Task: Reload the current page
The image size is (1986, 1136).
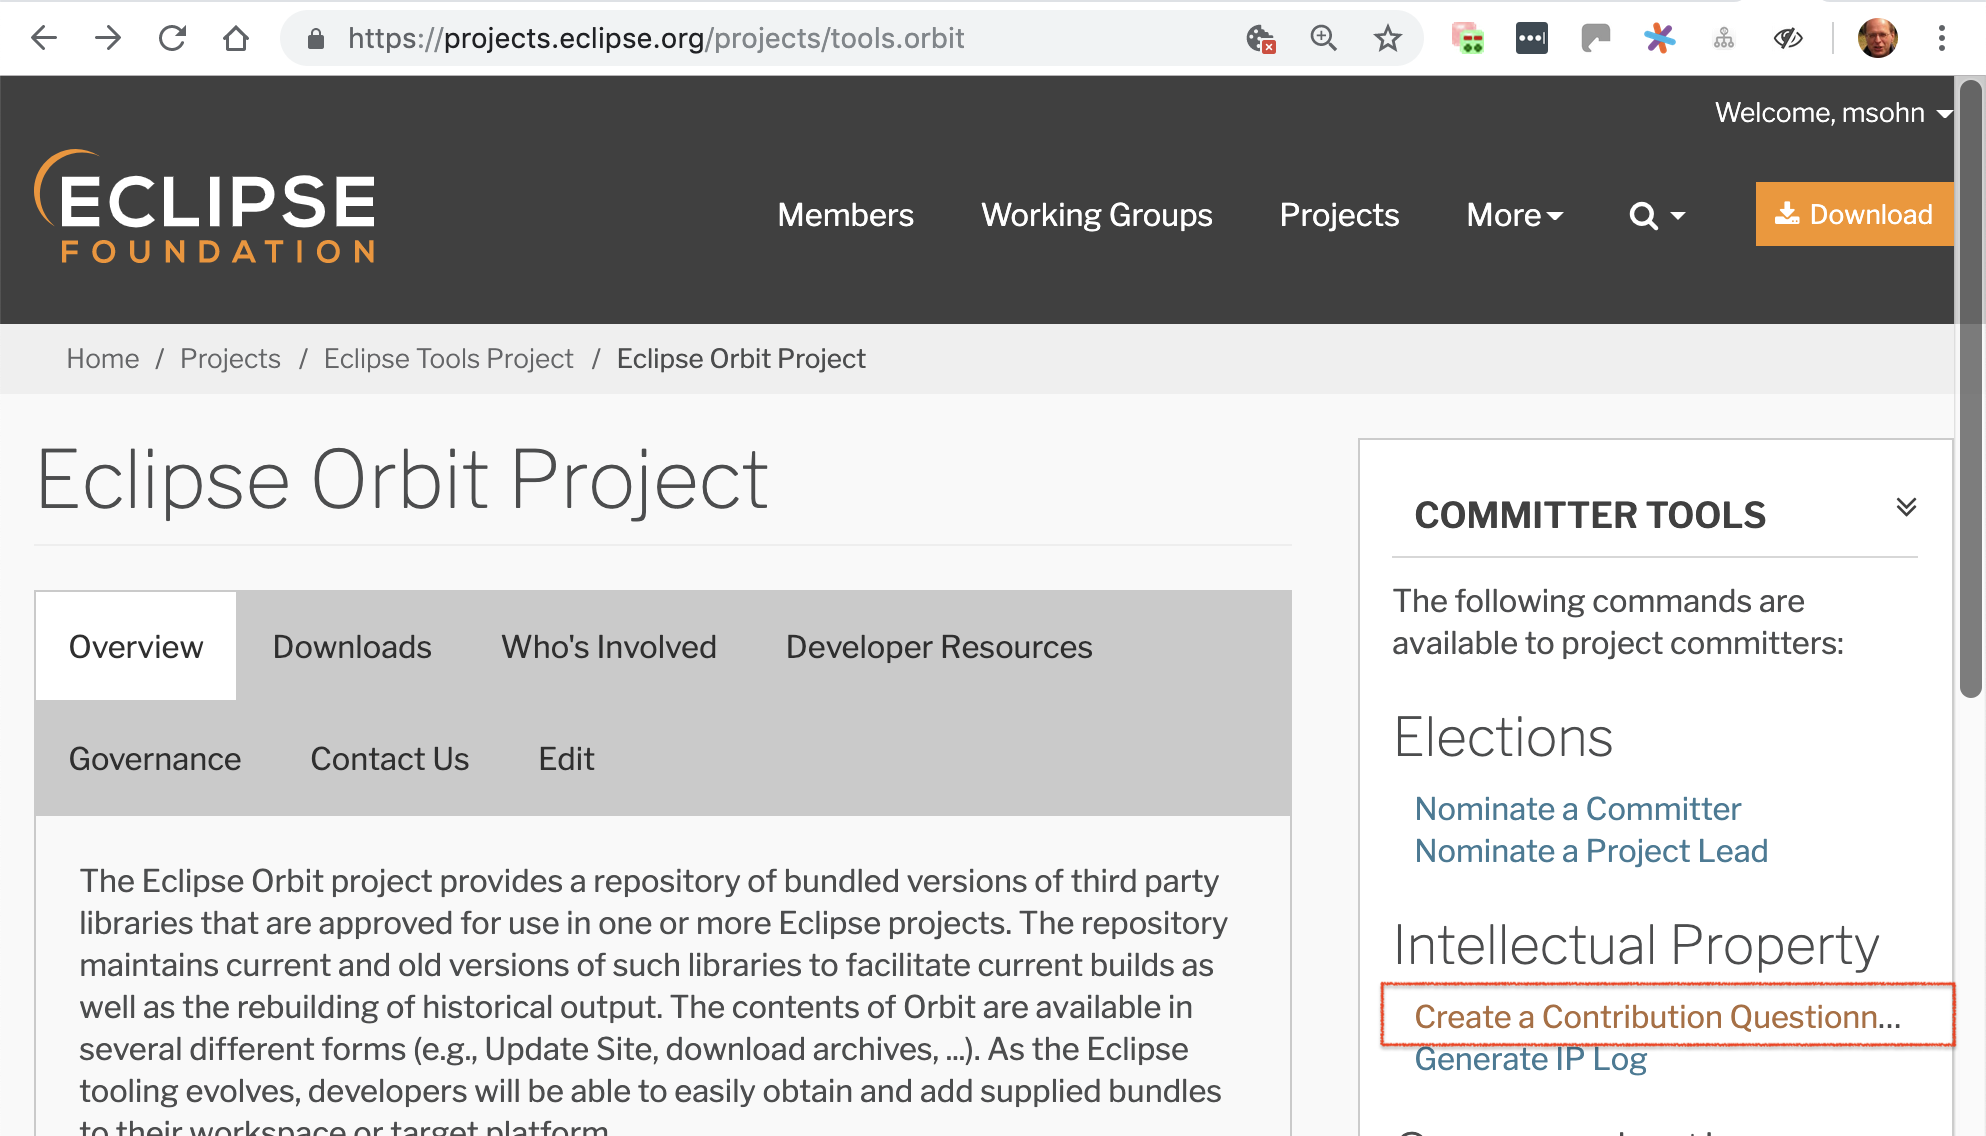Action: coord(172,38)
